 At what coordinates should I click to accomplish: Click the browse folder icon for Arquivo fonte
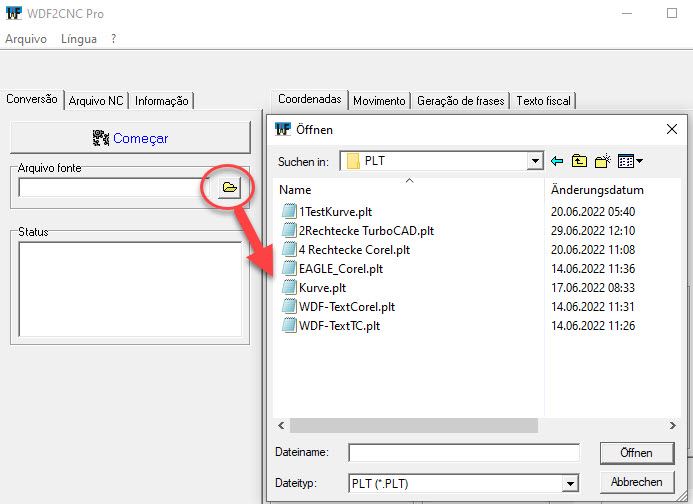pos(229,187)
